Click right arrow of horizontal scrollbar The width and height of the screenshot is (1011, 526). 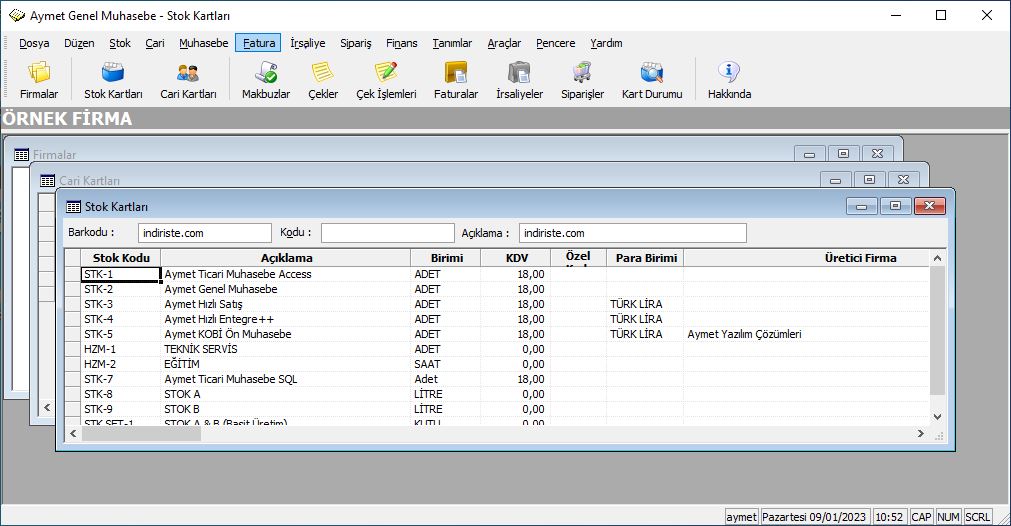[x=921, y=434]
